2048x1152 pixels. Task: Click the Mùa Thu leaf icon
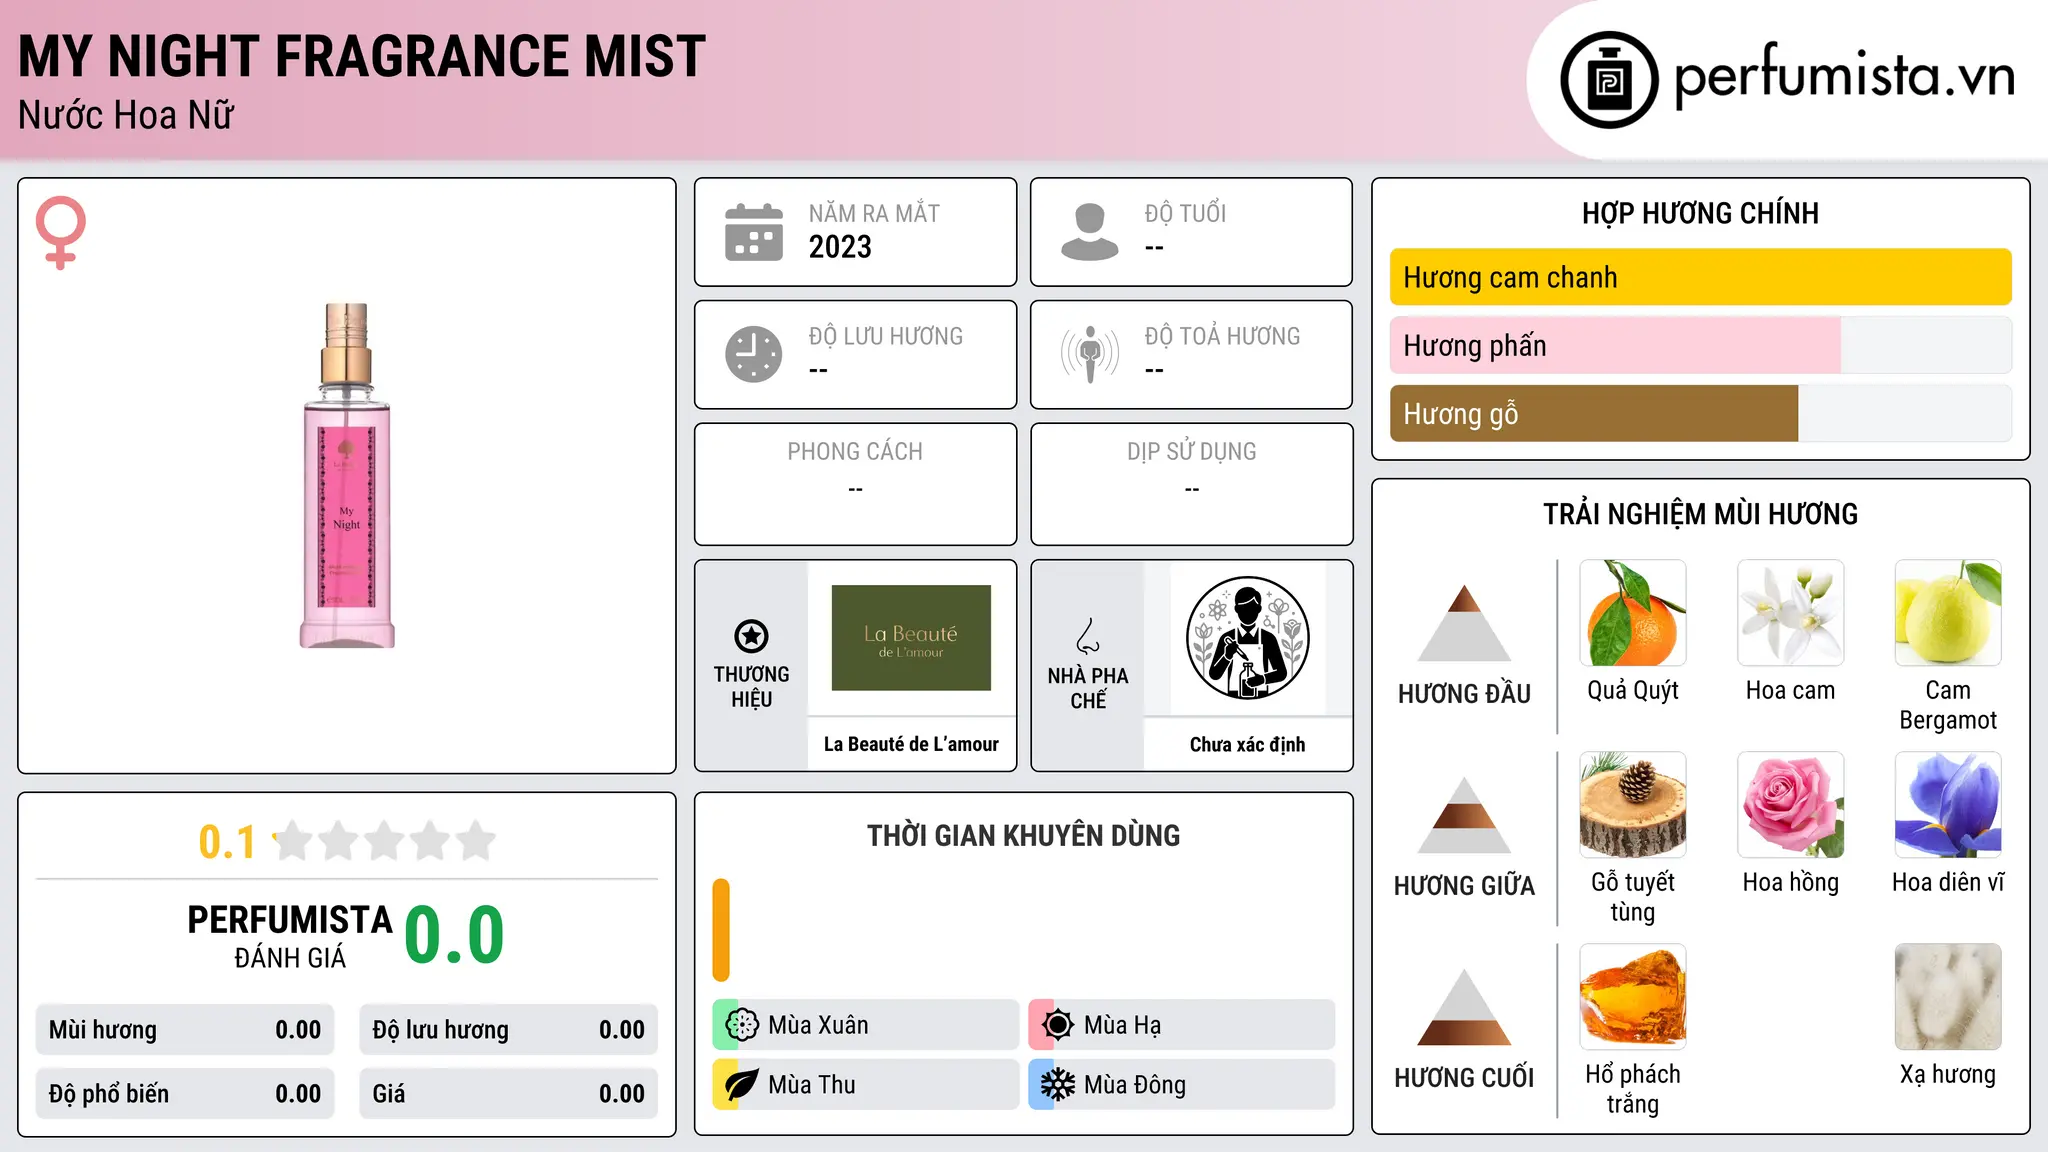pyautogui.click(x=742, y=1085)
